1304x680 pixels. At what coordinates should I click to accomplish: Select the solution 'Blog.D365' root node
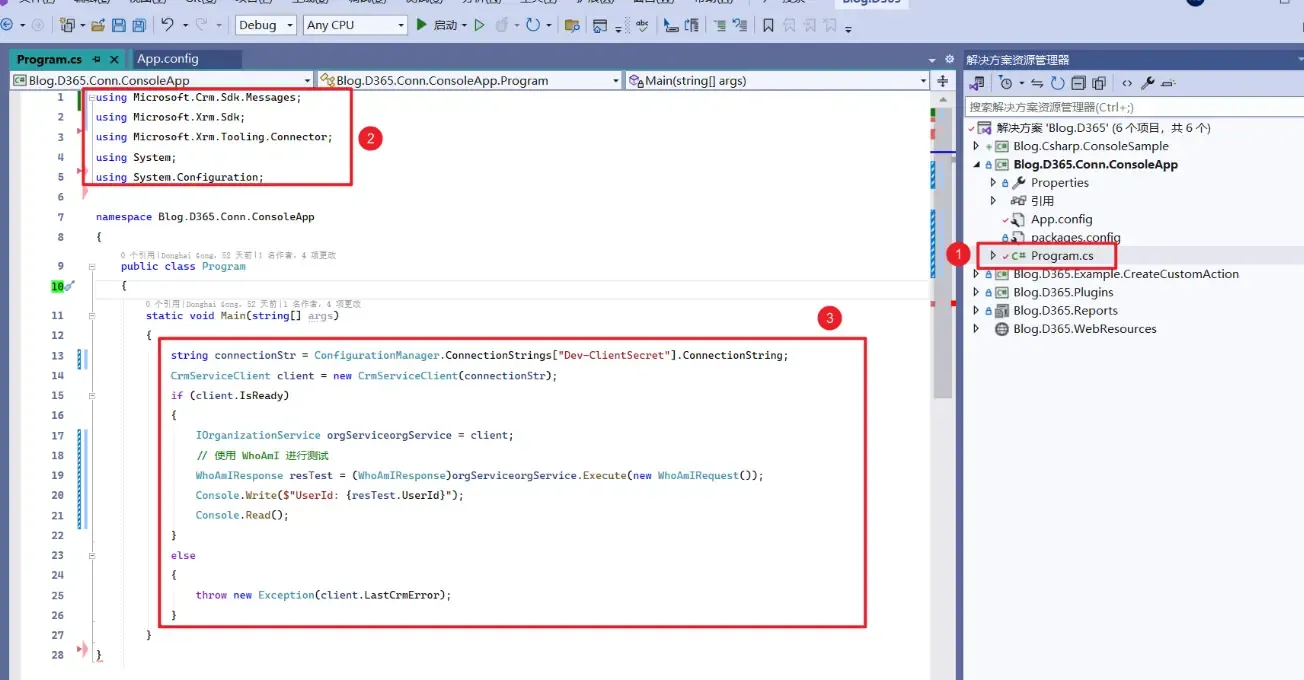coord(1104,128)
